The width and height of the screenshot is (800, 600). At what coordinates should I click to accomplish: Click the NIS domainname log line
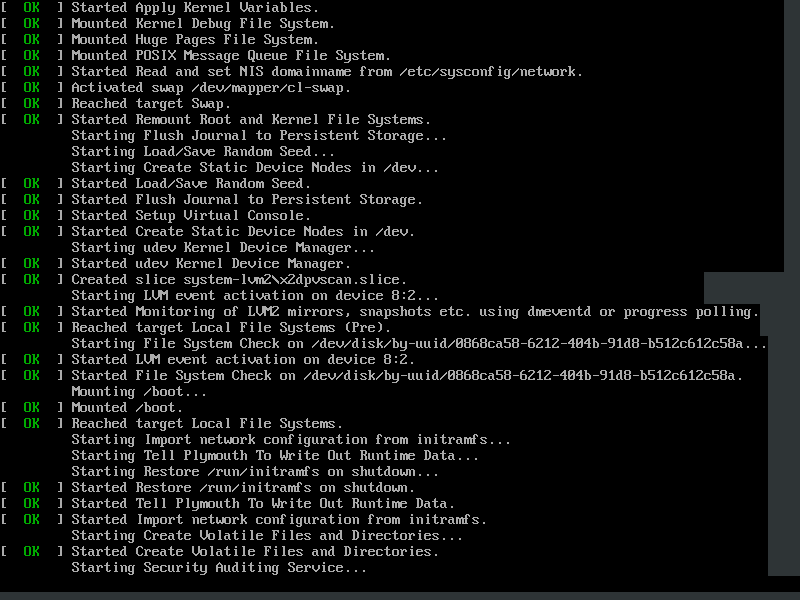point(327,72)
